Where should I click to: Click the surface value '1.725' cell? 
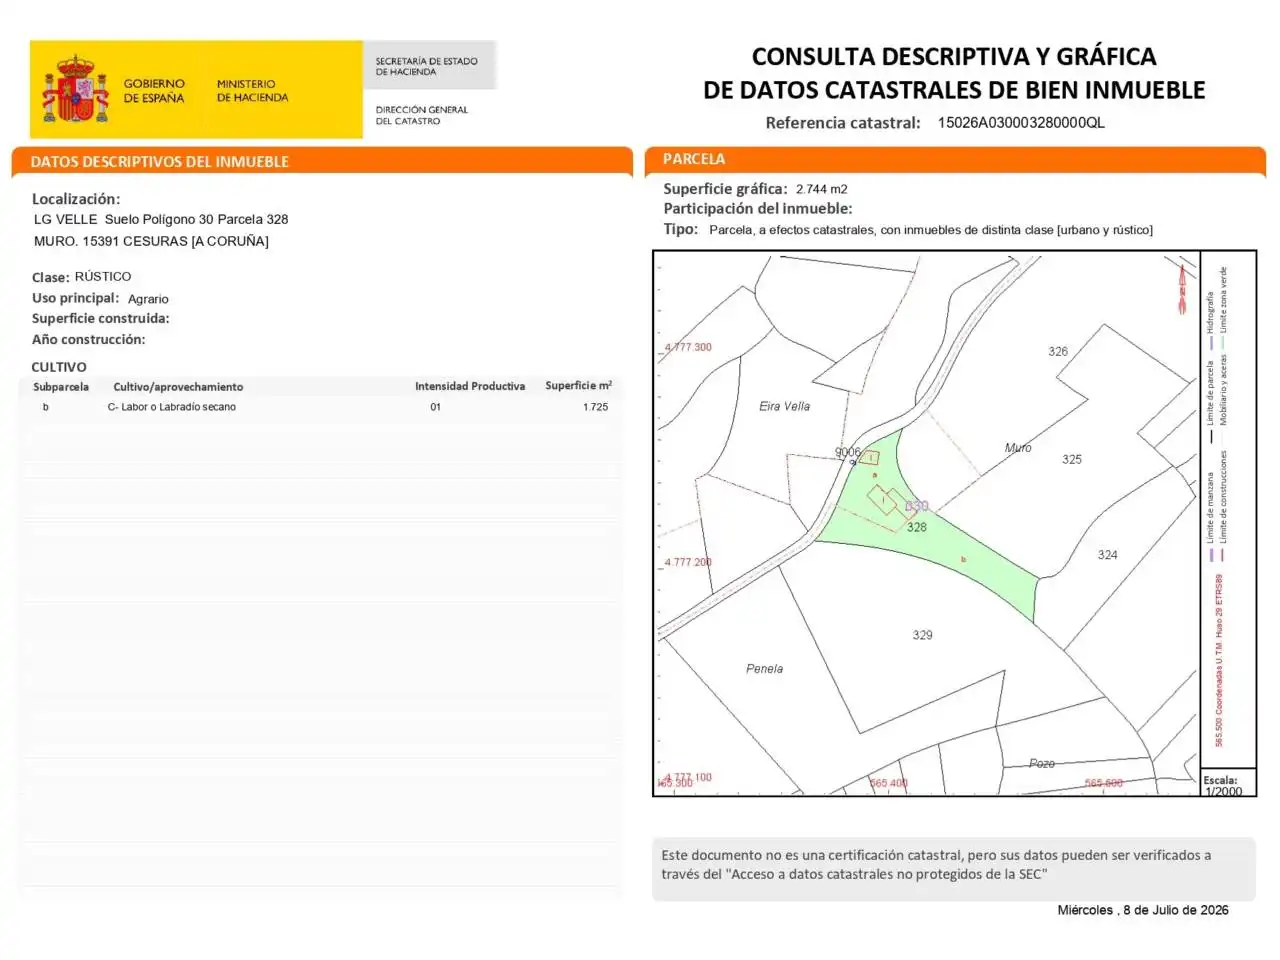pos(596,407)
